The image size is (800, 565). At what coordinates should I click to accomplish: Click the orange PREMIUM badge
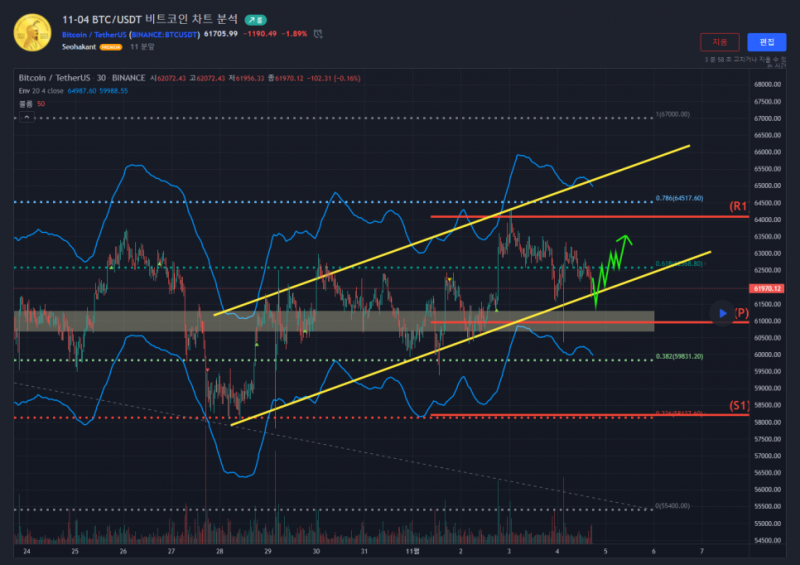(111, 47)
